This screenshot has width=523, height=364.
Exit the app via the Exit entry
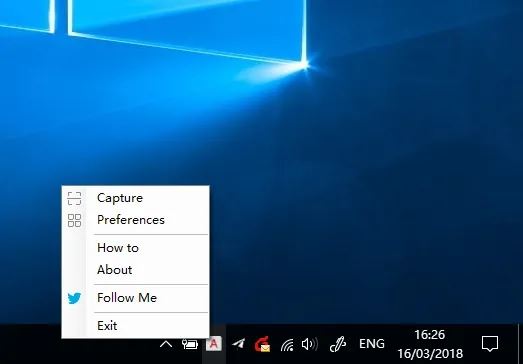pos(135,325)
